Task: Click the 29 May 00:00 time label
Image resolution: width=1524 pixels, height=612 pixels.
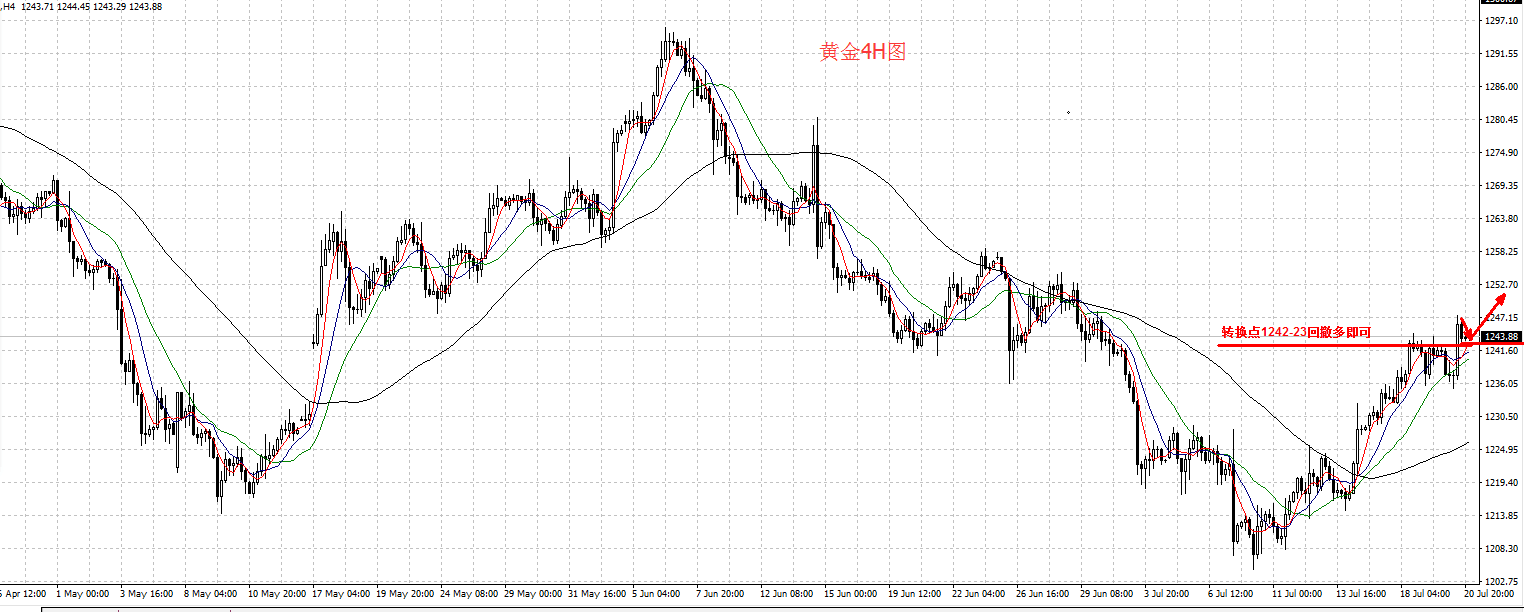Action: 531,593
